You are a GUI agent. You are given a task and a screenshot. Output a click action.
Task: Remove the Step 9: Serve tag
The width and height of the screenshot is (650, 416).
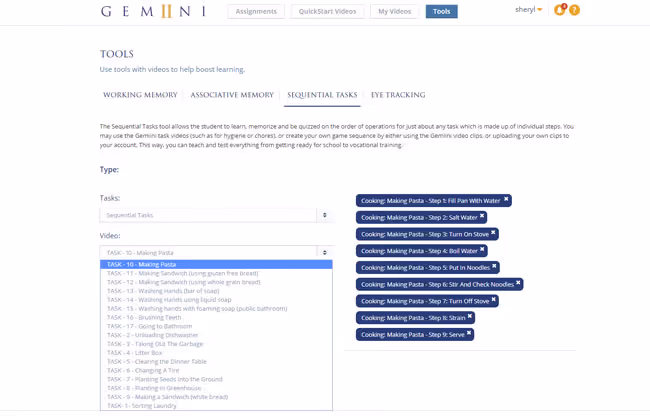click(469, 333)
